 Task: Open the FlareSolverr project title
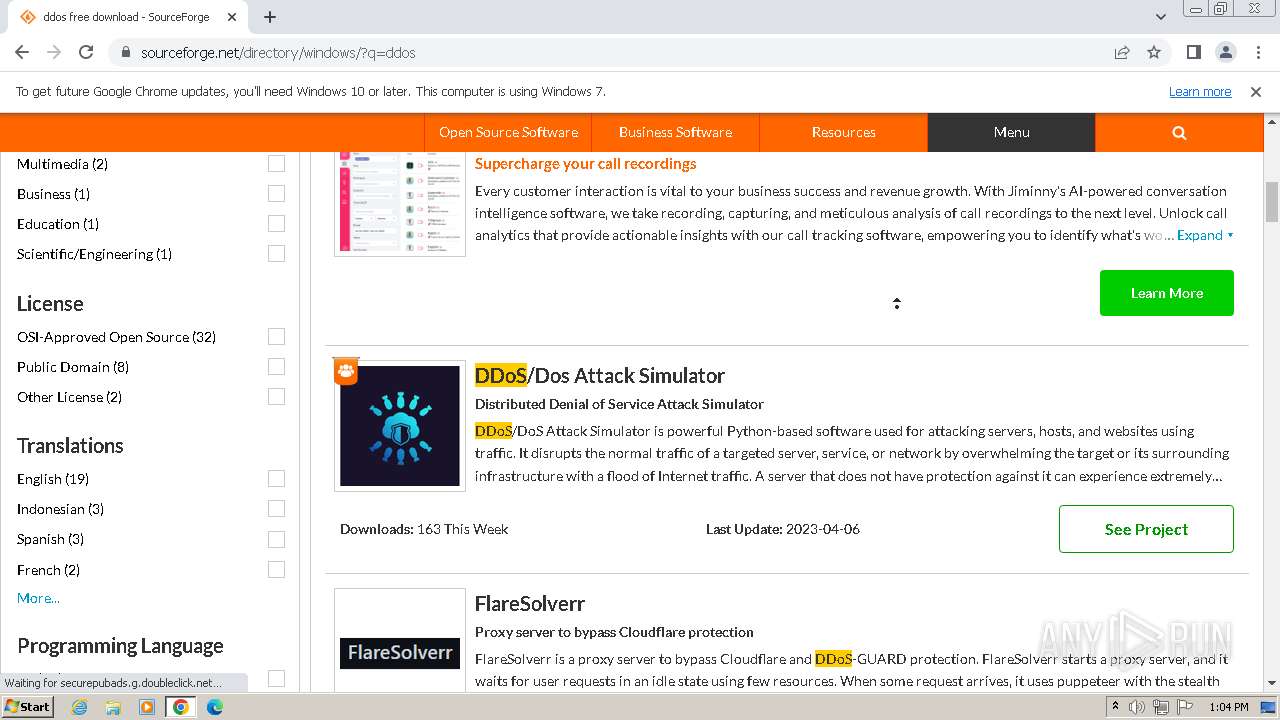pos(530,603)
